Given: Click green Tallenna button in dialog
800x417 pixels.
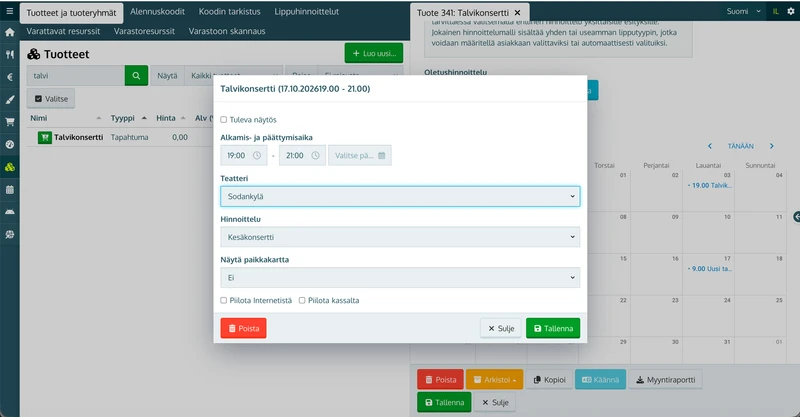Looking at the screenshot, I should (x=553, y=328).
